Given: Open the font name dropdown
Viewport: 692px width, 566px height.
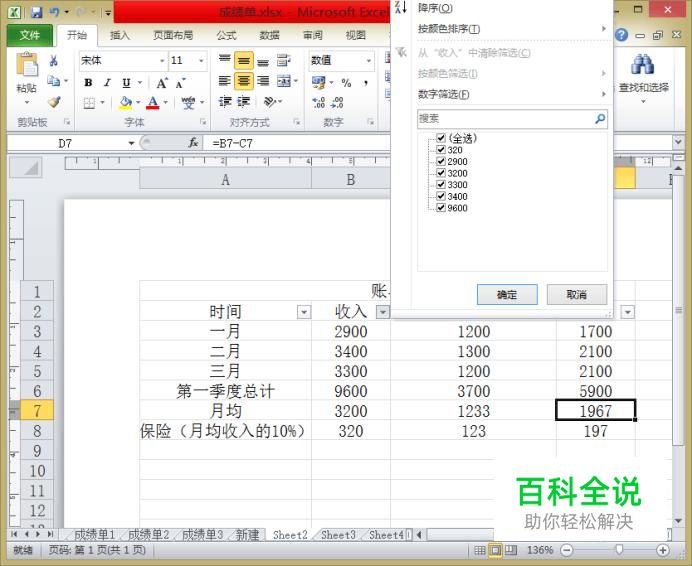Looking at the screenshot, I should 162,60.
